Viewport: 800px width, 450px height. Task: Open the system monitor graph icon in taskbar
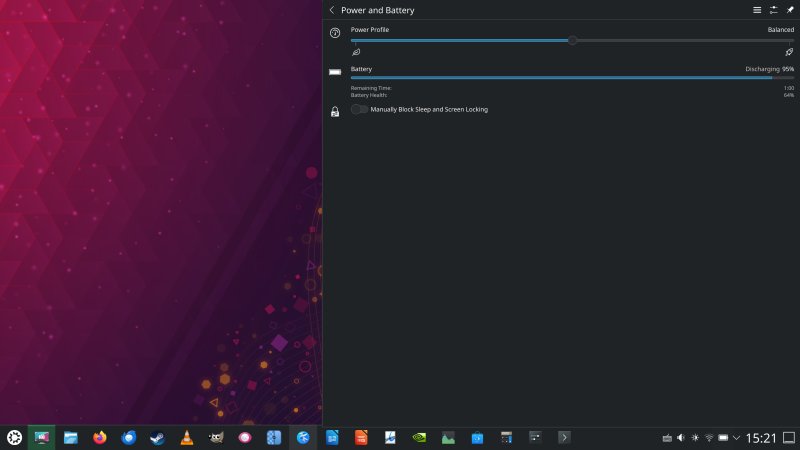pyautogui.click(x=448, y=437)
